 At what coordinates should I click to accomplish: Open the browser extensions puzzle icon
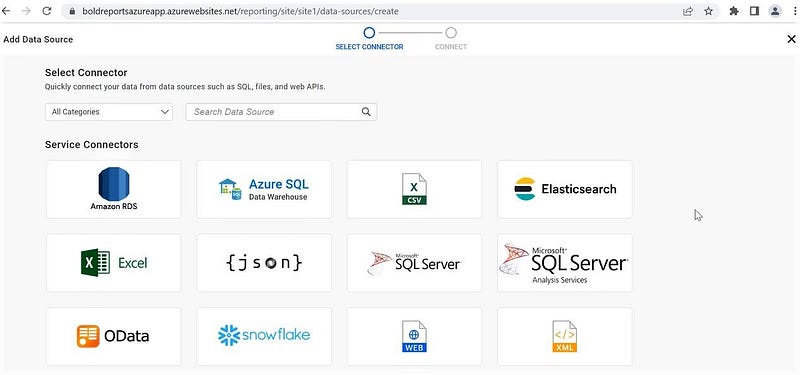coord(734,11)
